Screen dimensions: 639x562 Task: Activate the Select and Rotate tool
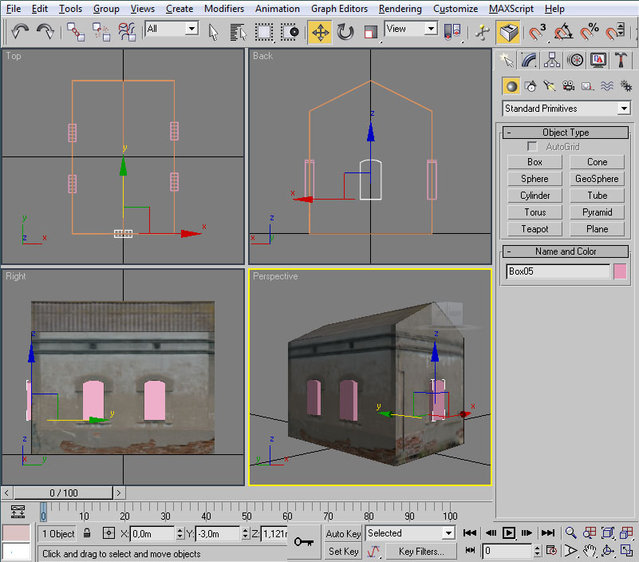[x=346, y=32]
